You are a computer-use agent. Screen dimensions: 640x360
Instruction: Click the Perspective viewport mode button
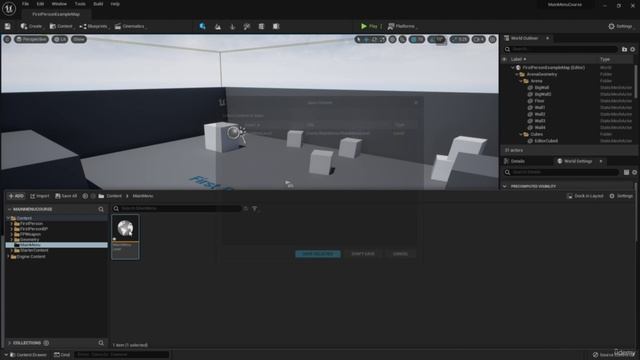pyautogui.click(x=31, y=39)
